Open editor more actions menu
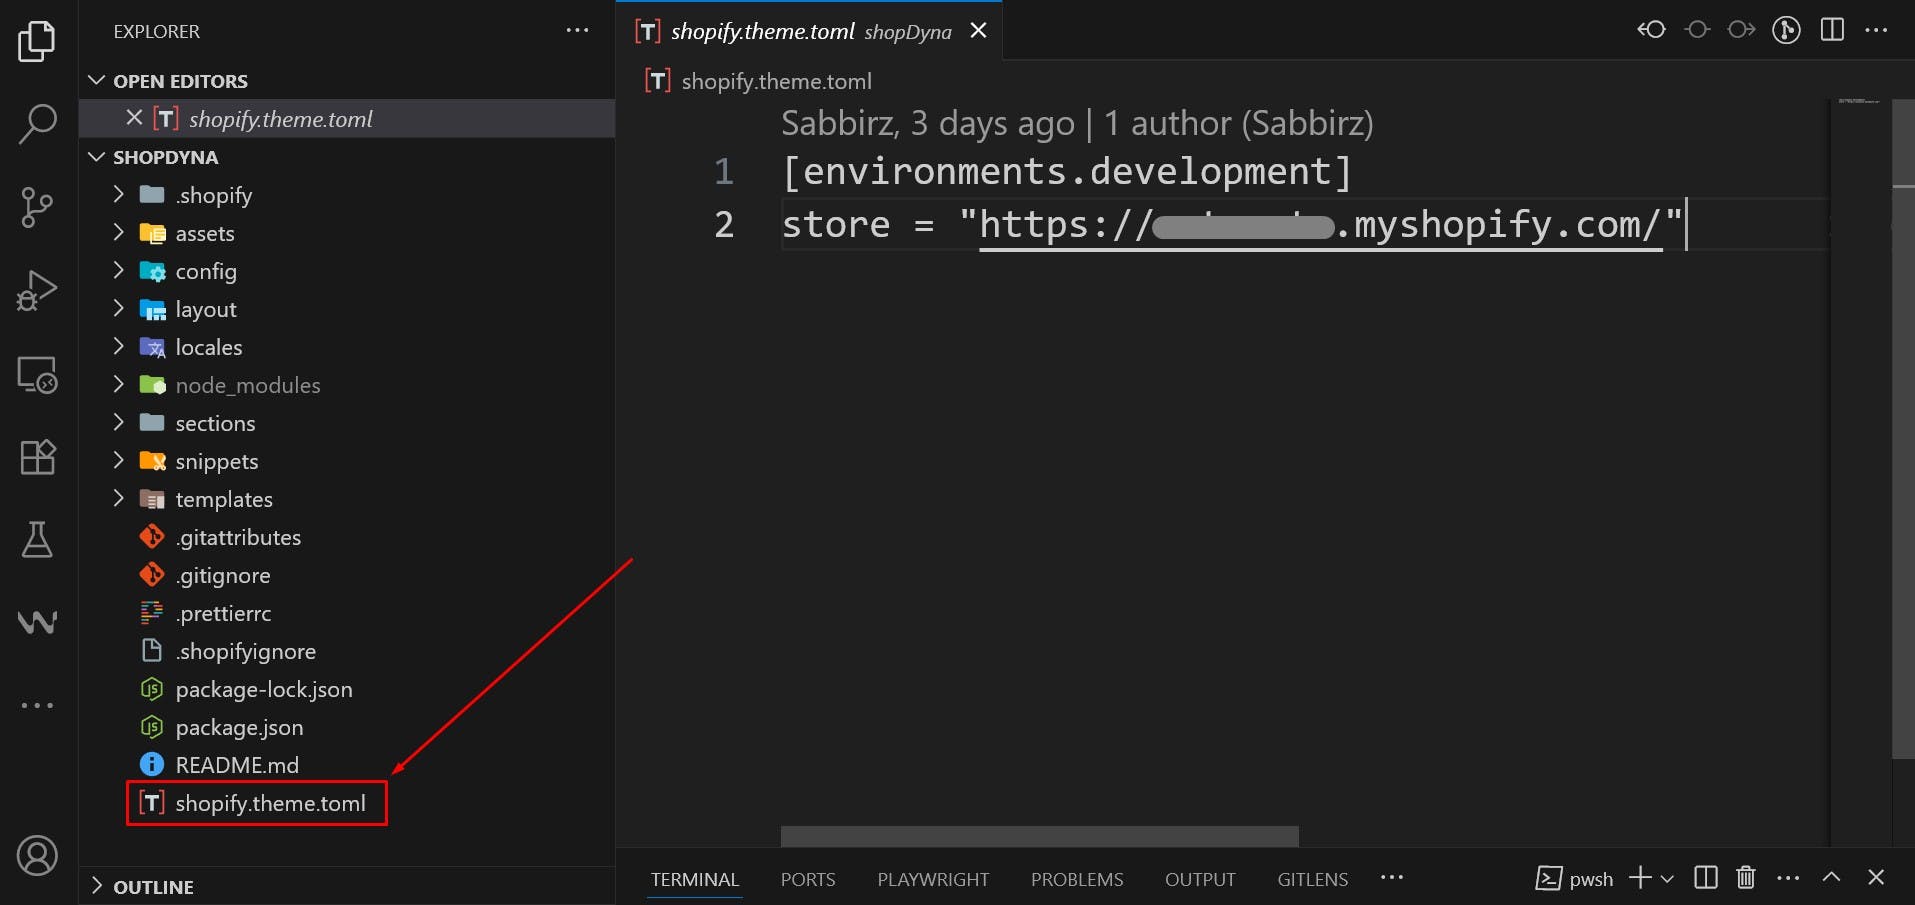Viewport: 1915px width, 905px height. pyautogui.click(x=1876, y=30)
